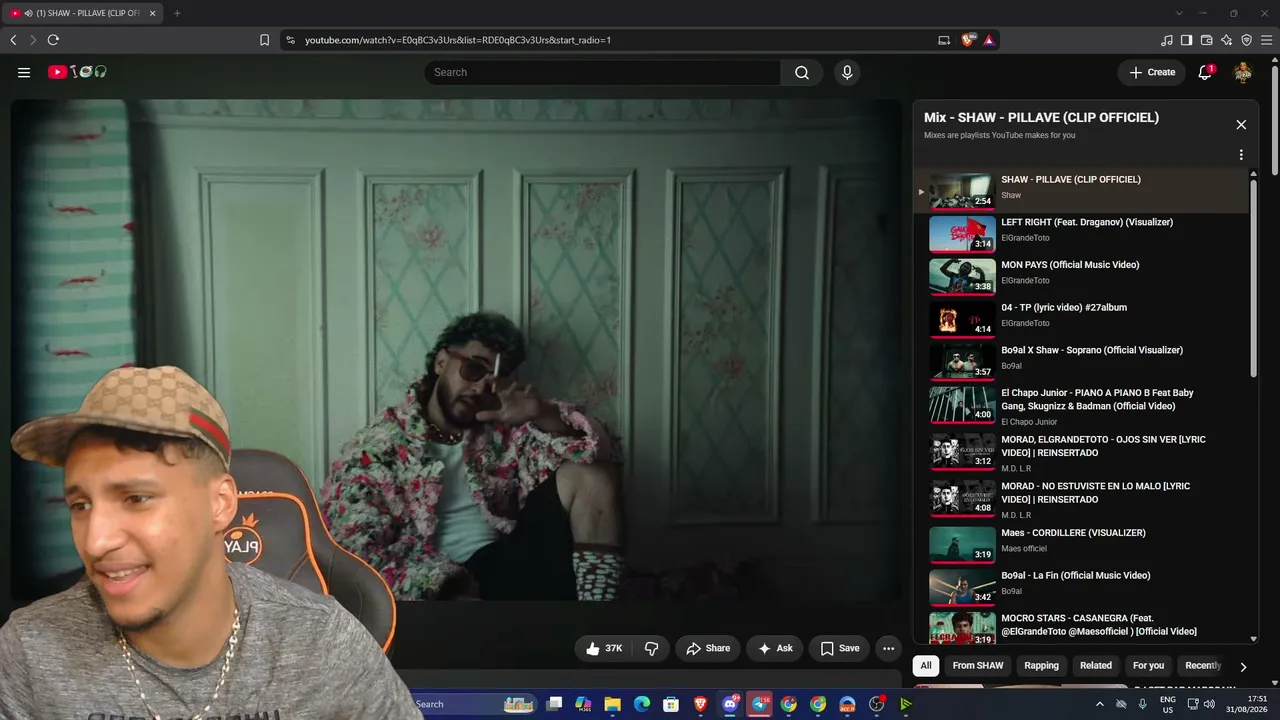Reload the YouTube page
This screenshot has width=1280, height=720.
pyautogui.click(x=53, y=40)
